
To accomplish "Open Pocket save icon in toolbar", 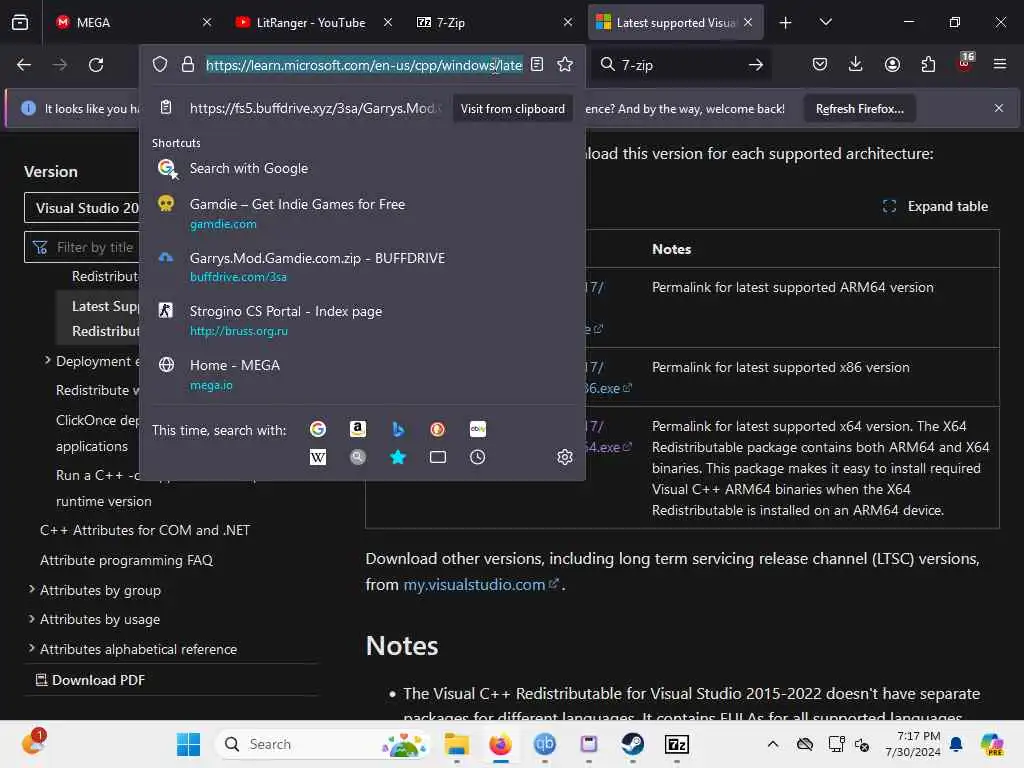I will (x=820, y=64).
